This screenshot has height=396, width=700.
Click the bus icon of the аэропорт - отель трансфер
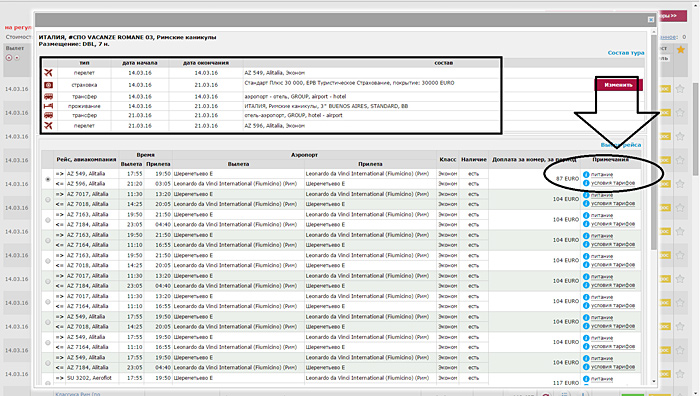[48, 96]
